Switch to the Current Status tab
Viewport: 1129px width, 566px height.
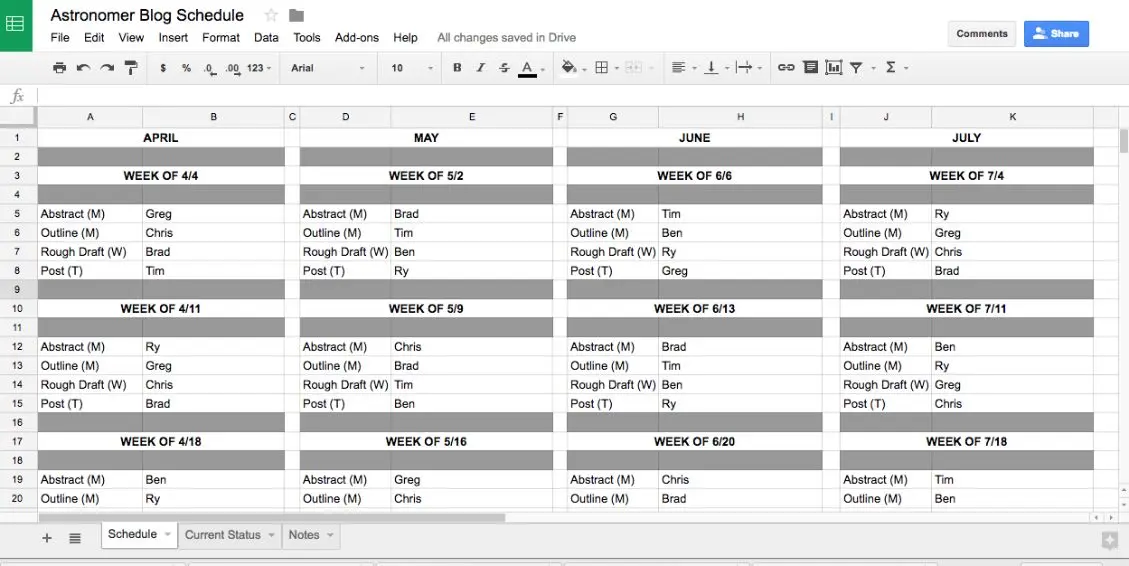pos(222,535)
